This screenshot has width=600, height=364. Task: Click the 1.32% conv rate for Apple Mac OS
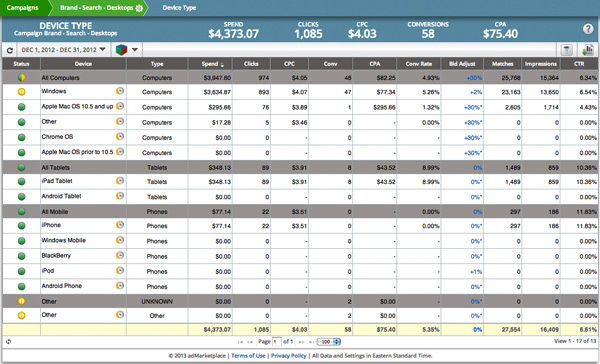tap(430, 108)
